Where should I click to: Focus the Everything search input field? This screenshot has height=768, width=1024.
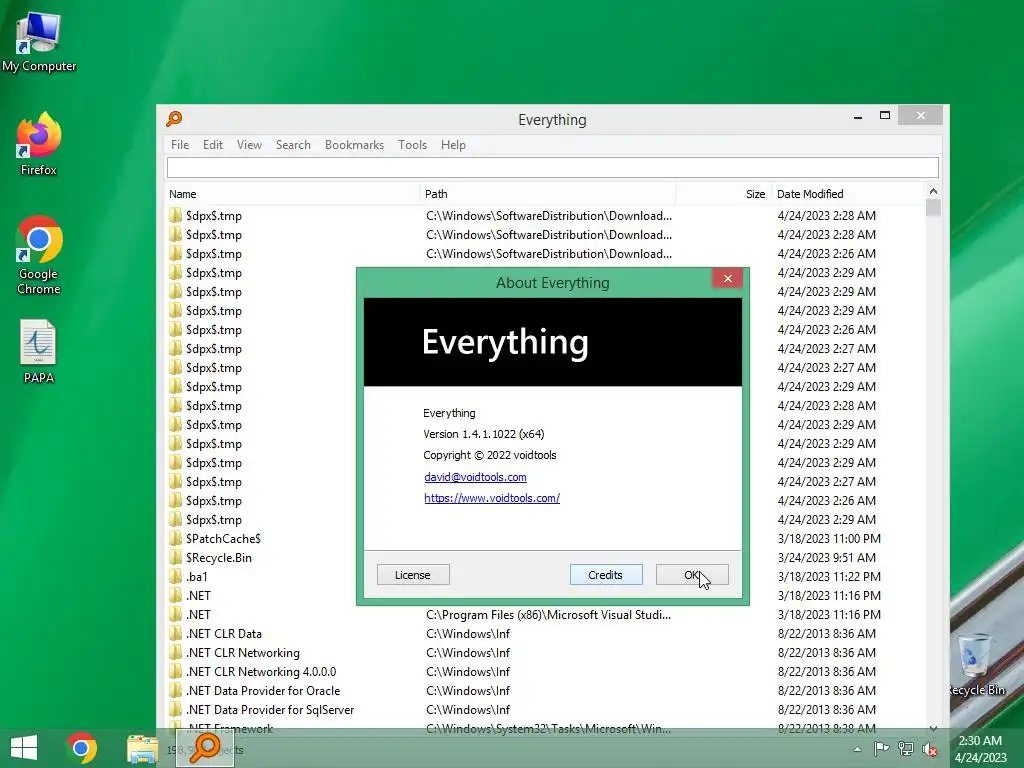552,167
